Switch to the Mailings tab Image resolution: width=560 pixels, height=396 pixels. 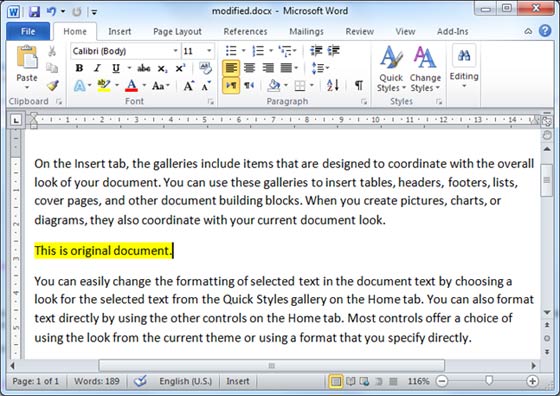[306, 31]
